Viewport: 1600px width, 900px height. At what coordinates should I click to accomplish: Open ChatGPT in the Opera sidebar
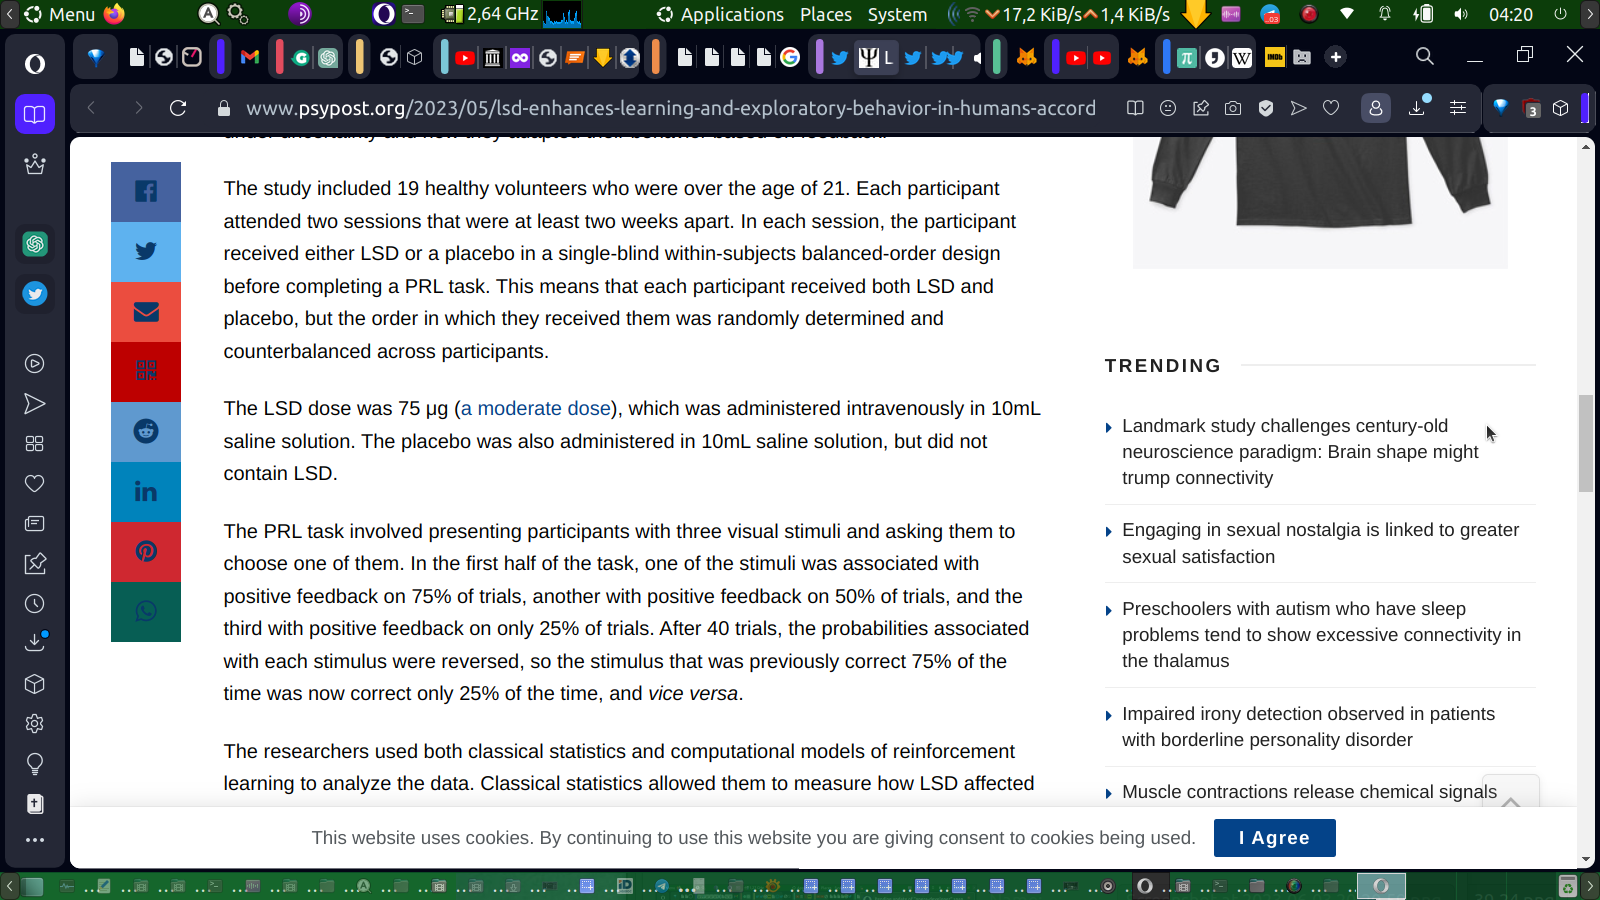(35, 244)
